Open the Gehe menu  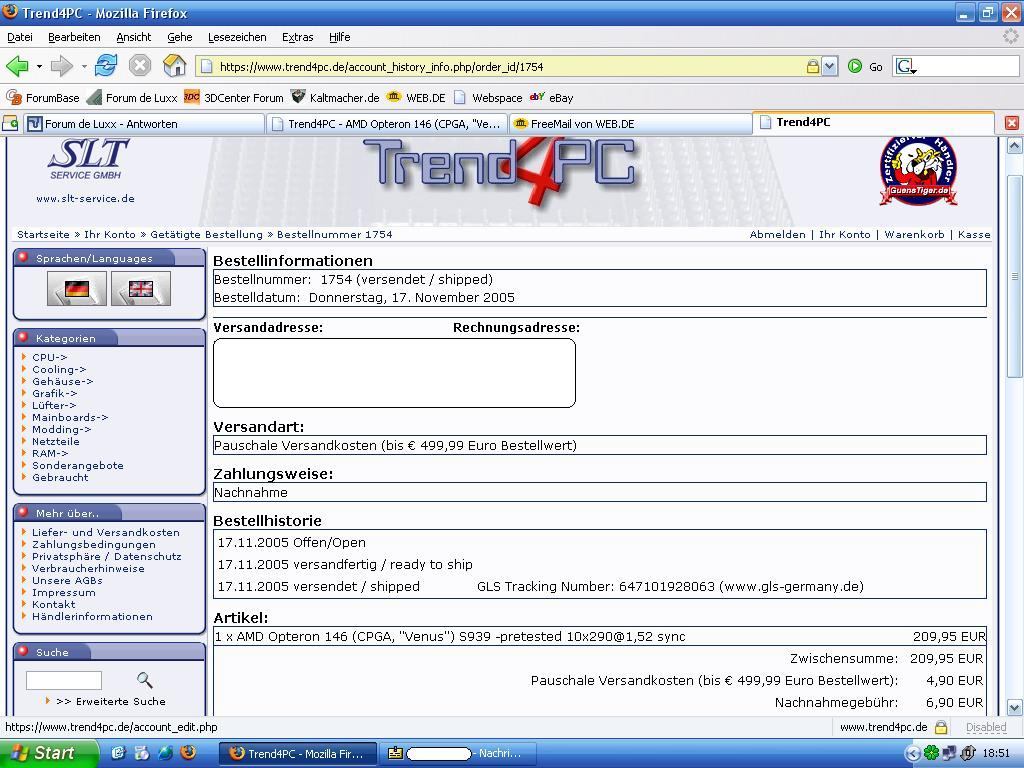click(180, 37)
